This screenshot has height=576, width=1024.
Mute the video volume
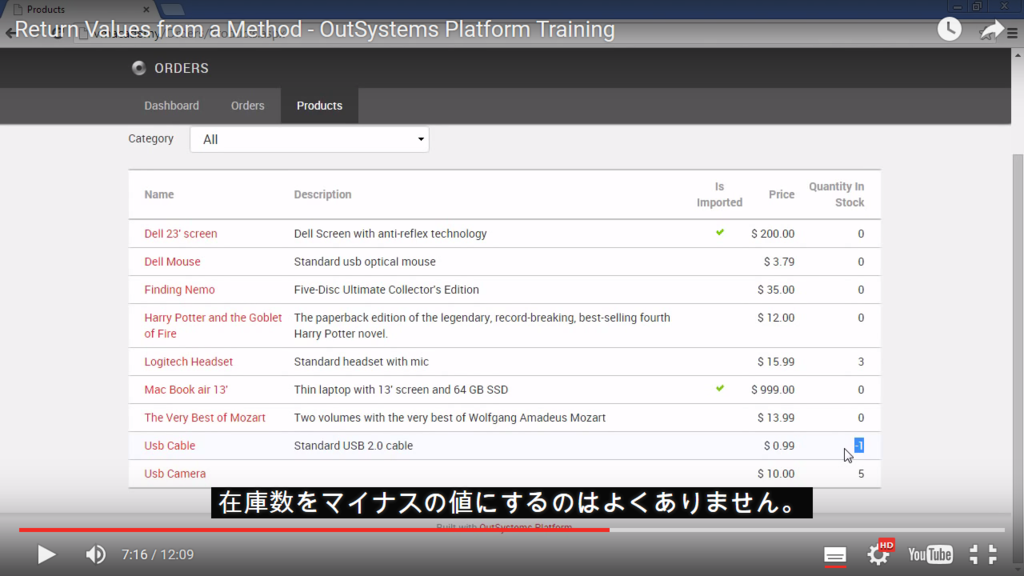tap(95, 554)
